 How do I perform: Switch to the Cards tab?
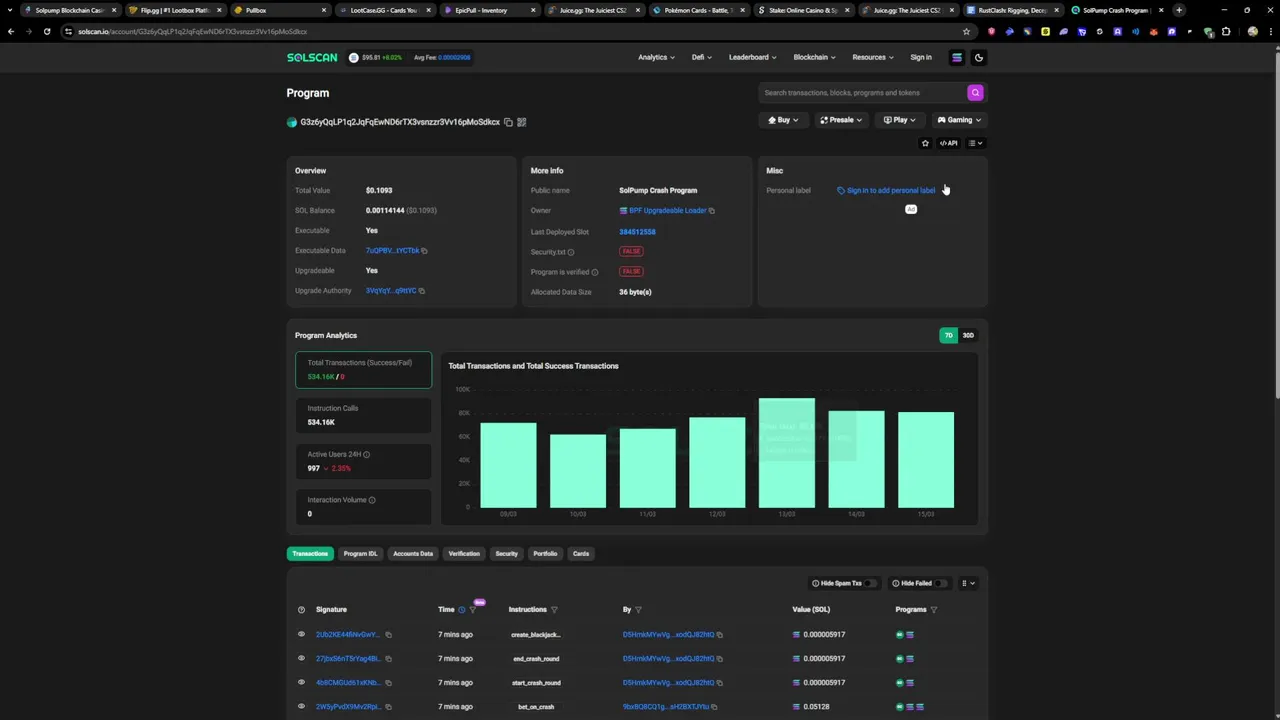pos(580,554)
